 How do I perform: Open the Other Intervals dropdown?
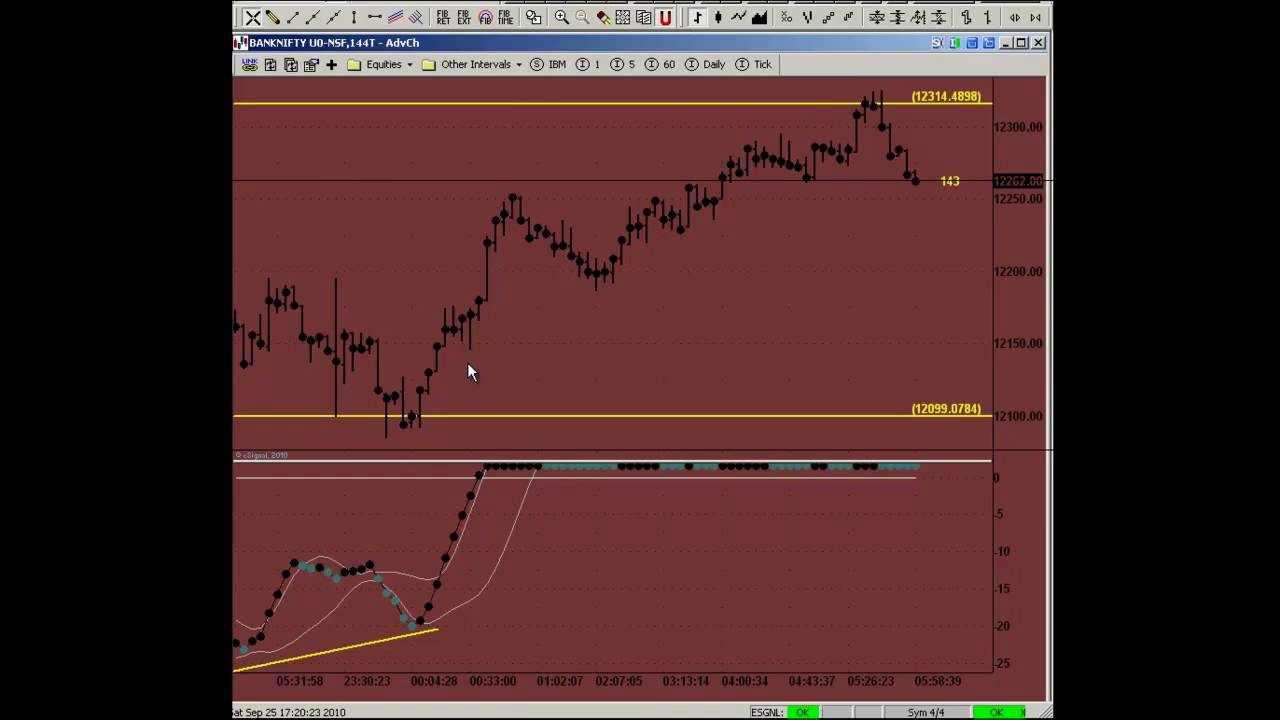point(472,64)
